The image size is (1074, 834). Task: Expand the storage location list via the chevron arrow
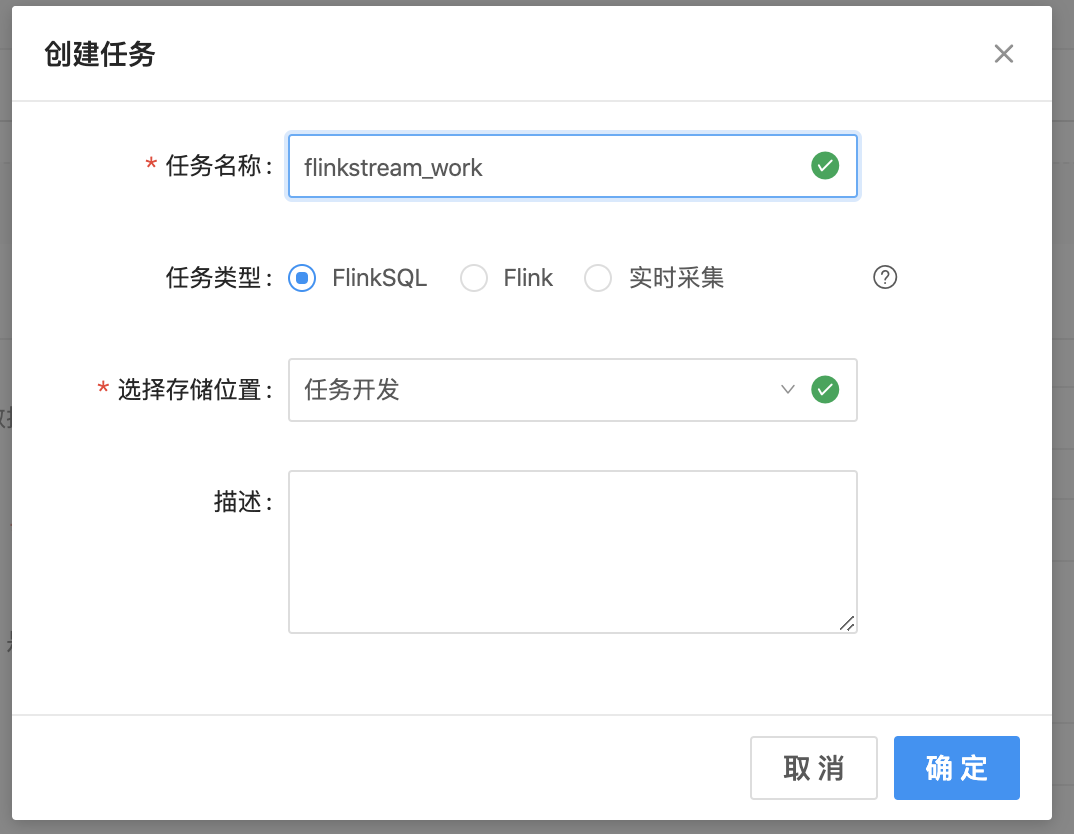point(788,390)
